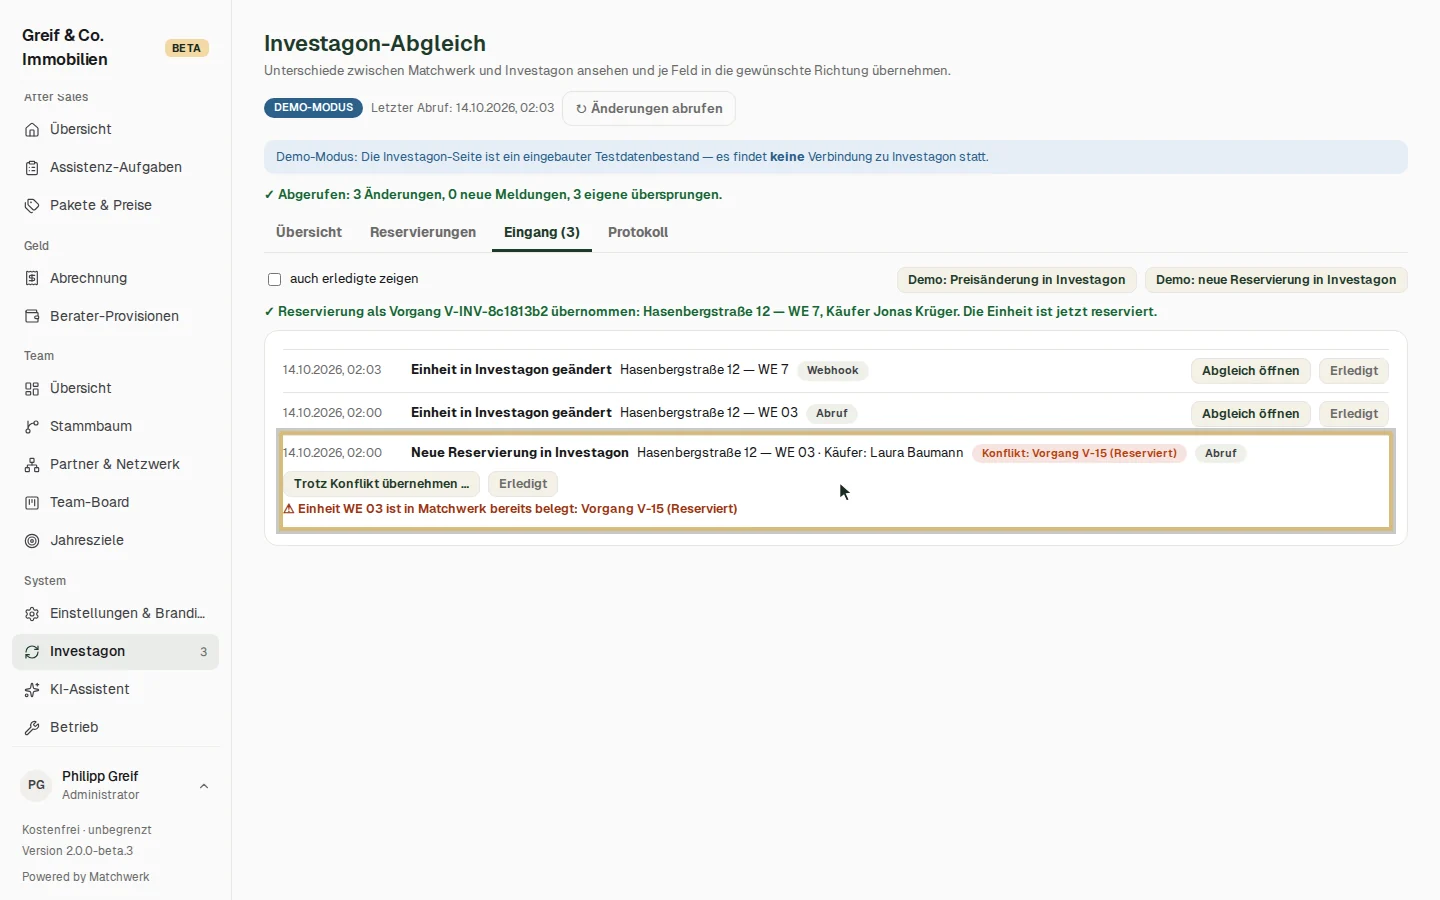Image resolution: width=1440 pixels, height=900 pixels.
Task: Click the grid icon beside Team Übersicht
Action: click(x=32, y=389)
